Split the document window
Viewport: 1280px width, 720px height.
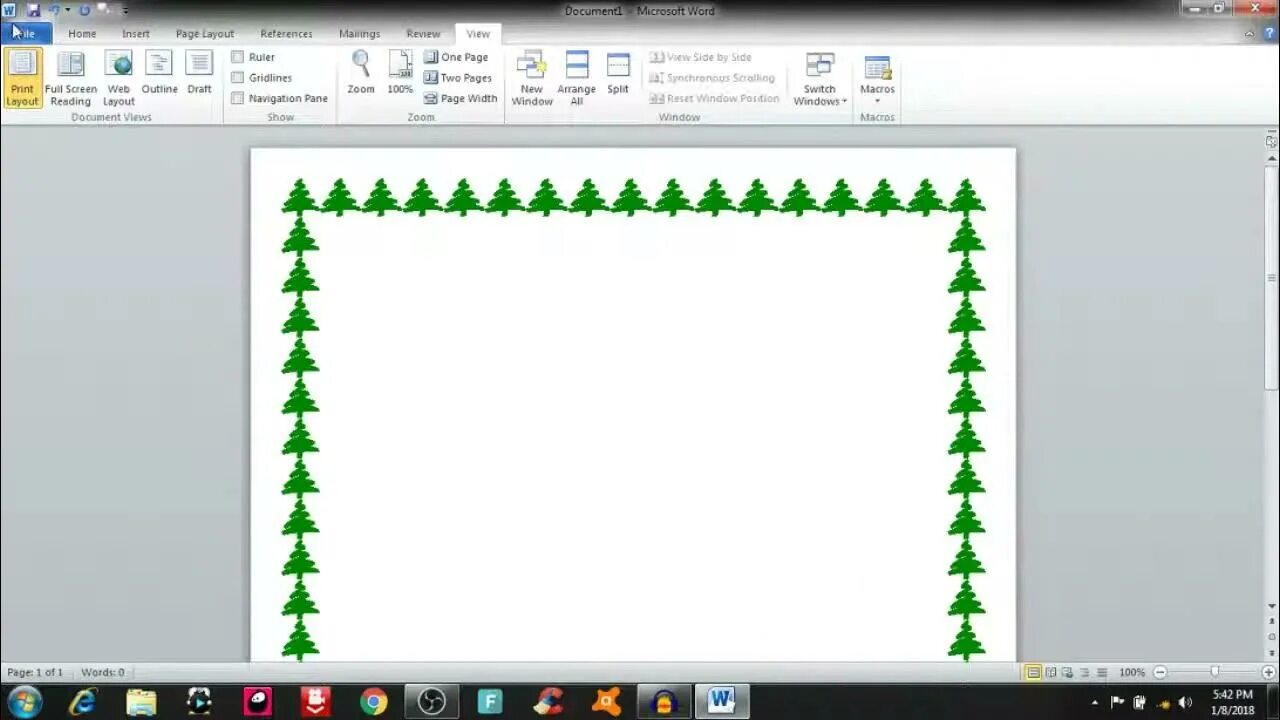click(x=618, y=72)
